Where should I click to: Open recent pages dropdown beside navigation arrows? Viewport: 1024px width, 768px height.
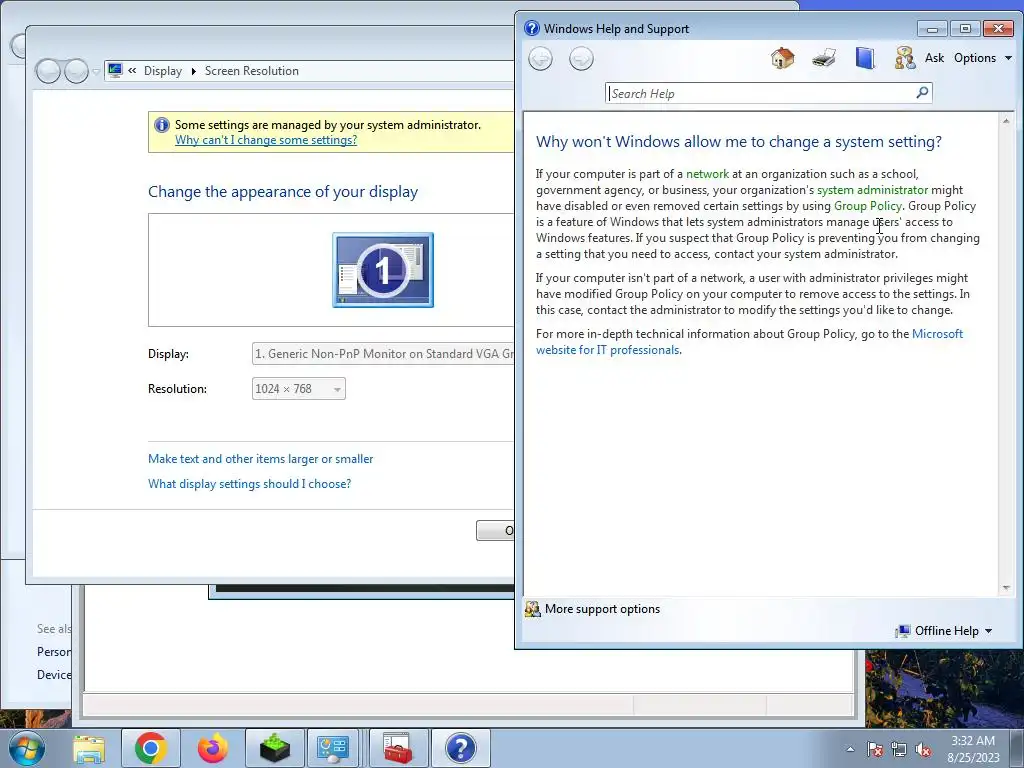[96, 71]
